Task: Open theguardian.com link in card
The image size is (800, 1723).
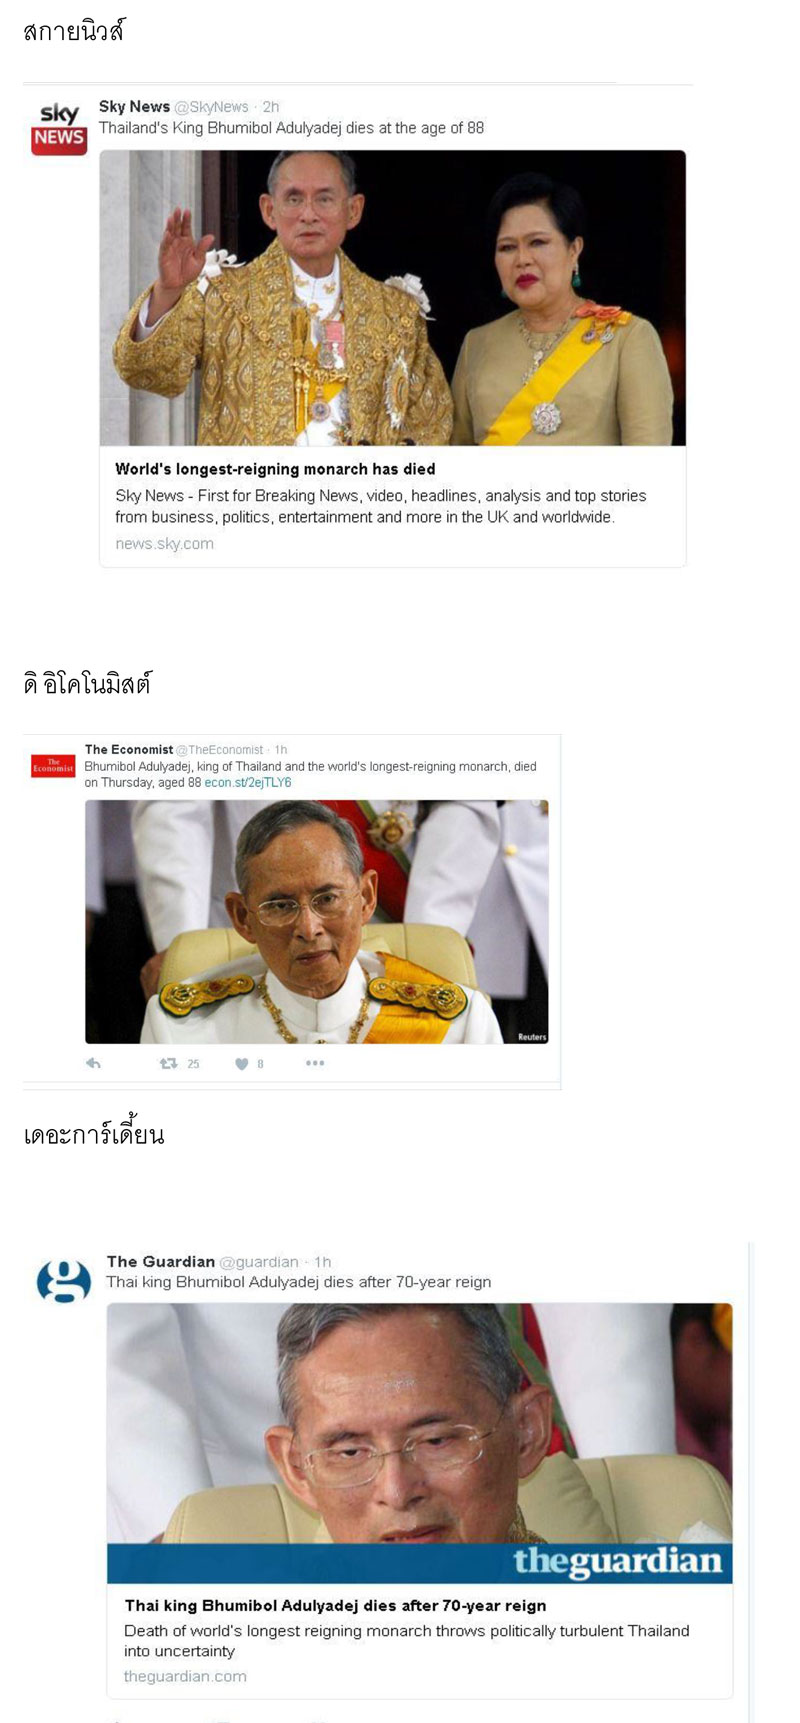Action: point(185,1676)
